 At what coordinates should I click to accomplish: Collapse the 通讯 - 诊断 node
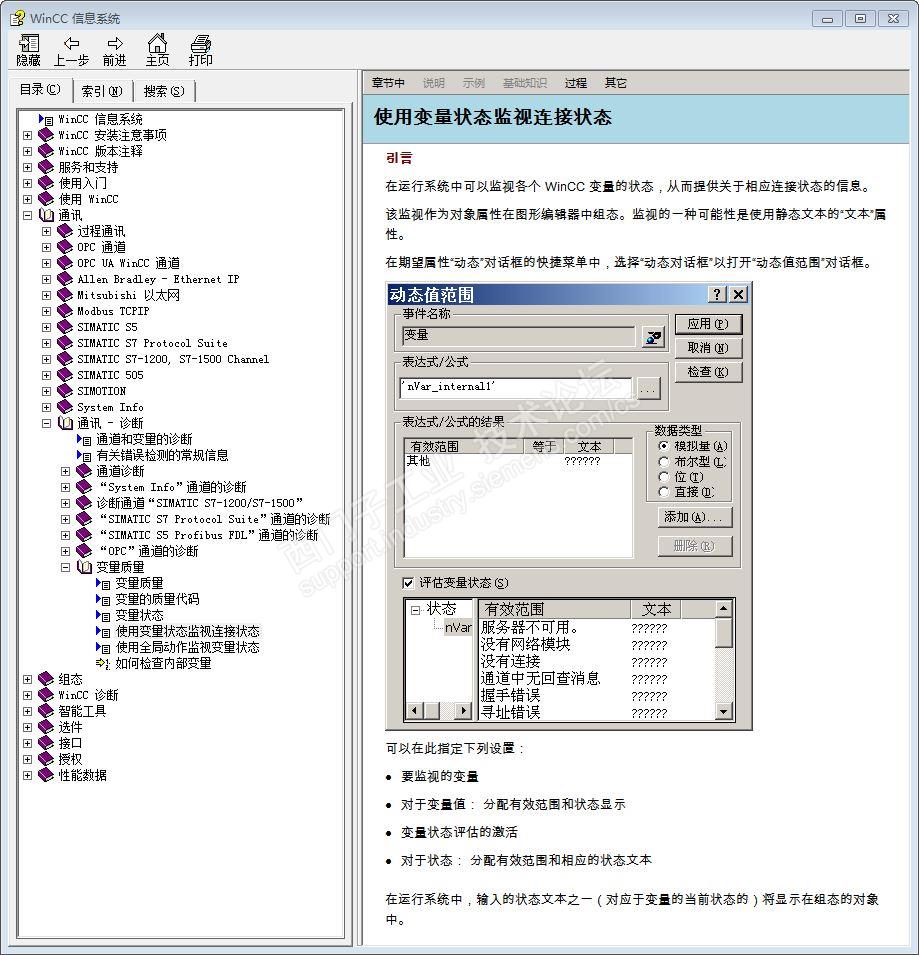(x=46, y=423)
